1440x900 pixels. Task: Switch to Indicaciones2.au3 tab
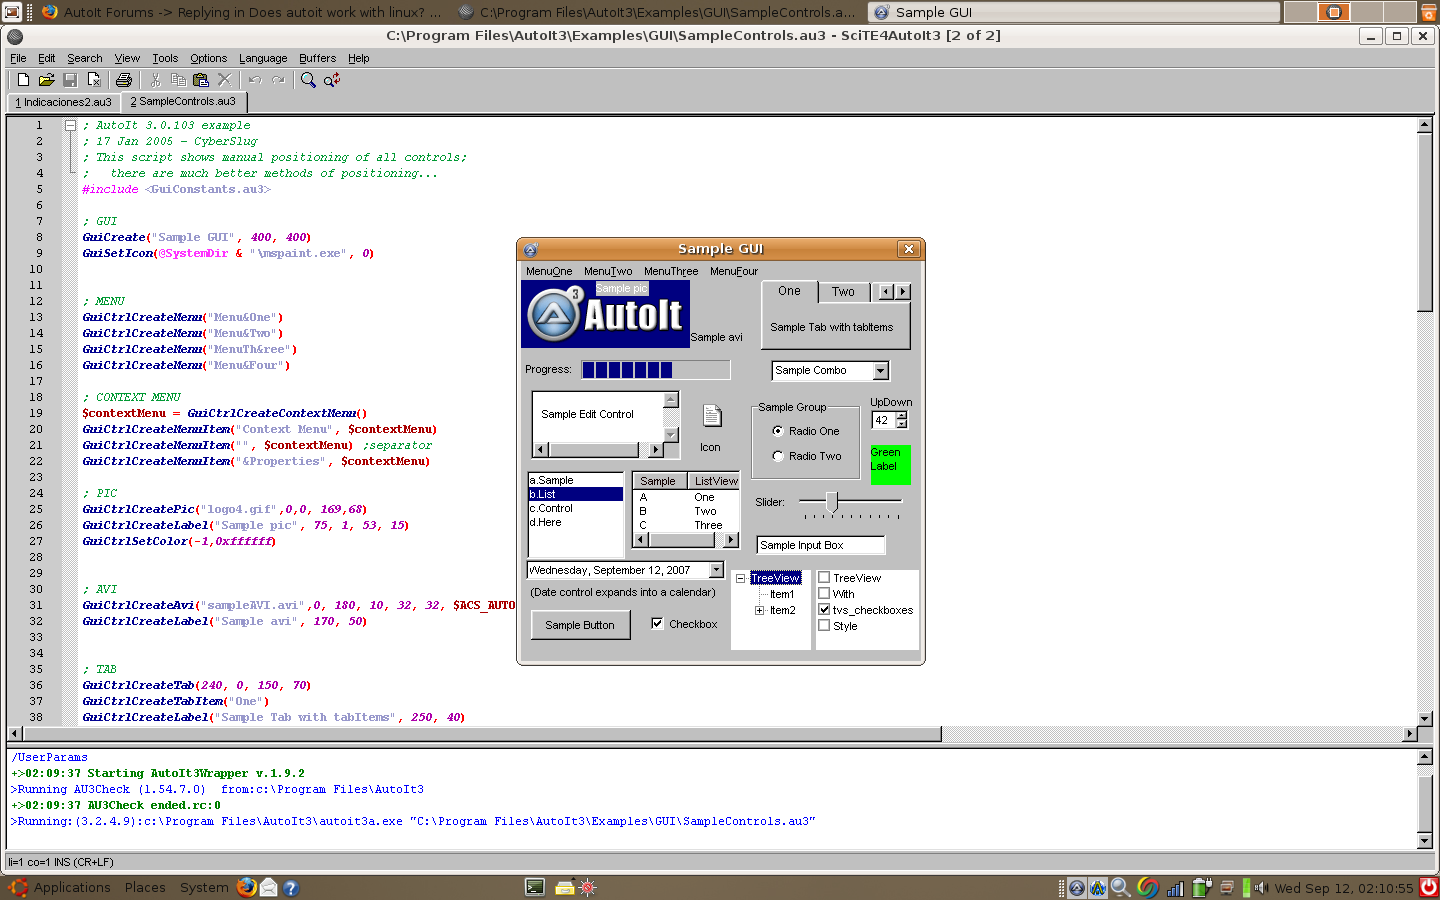[x=64, y=102]
